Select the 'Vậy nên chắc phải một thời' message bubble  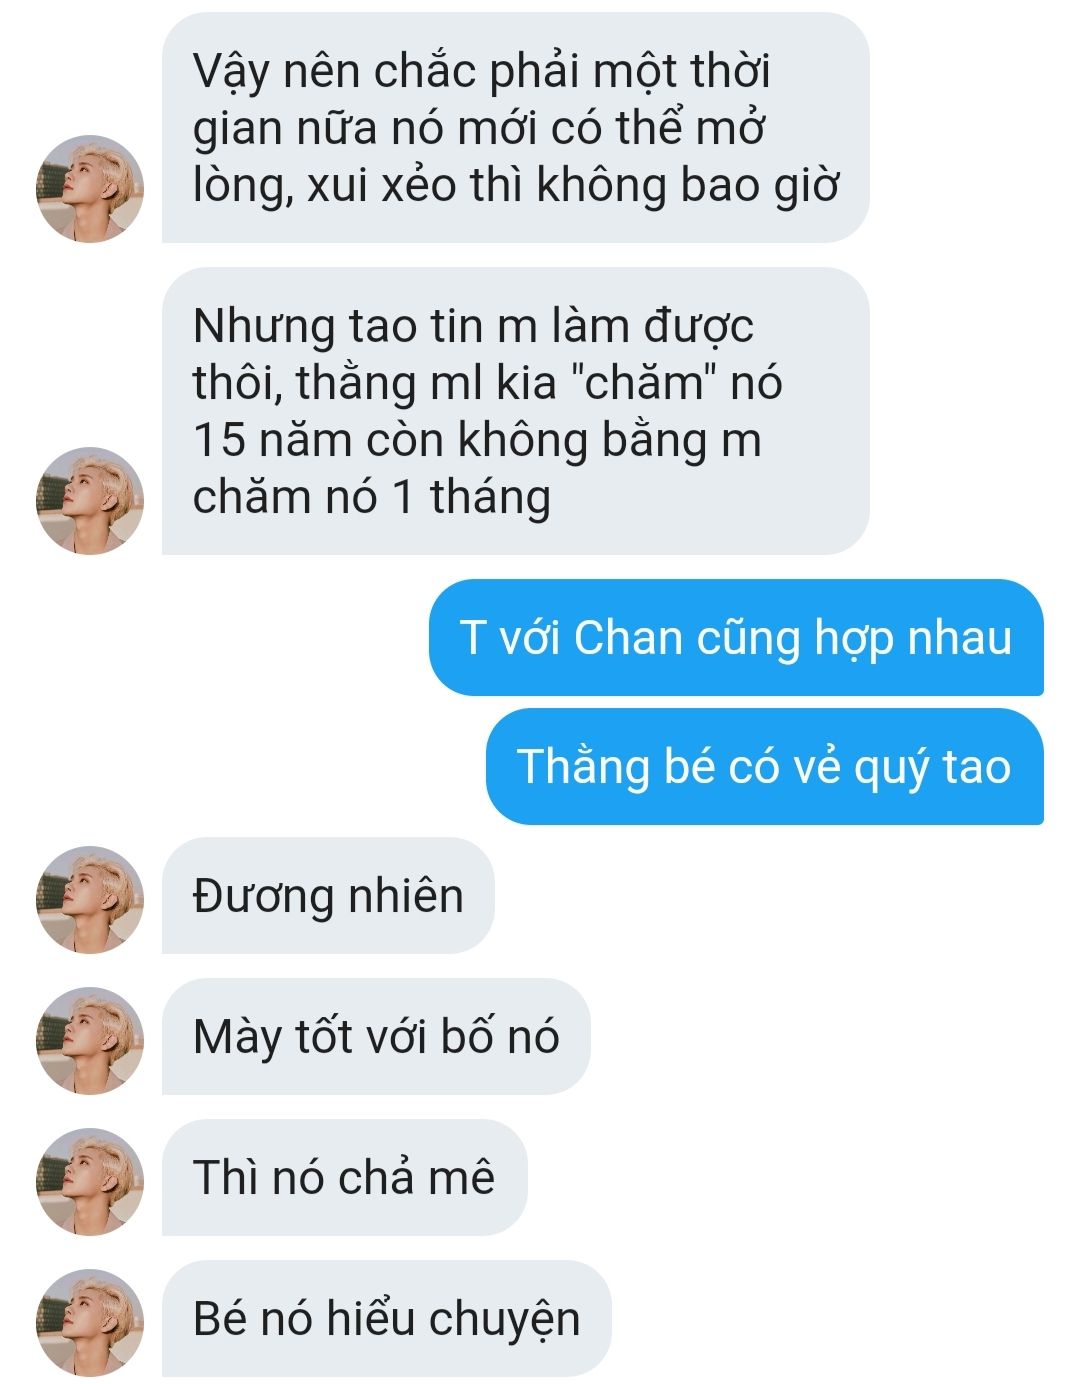pyautogui.click(x=515, y=128)
